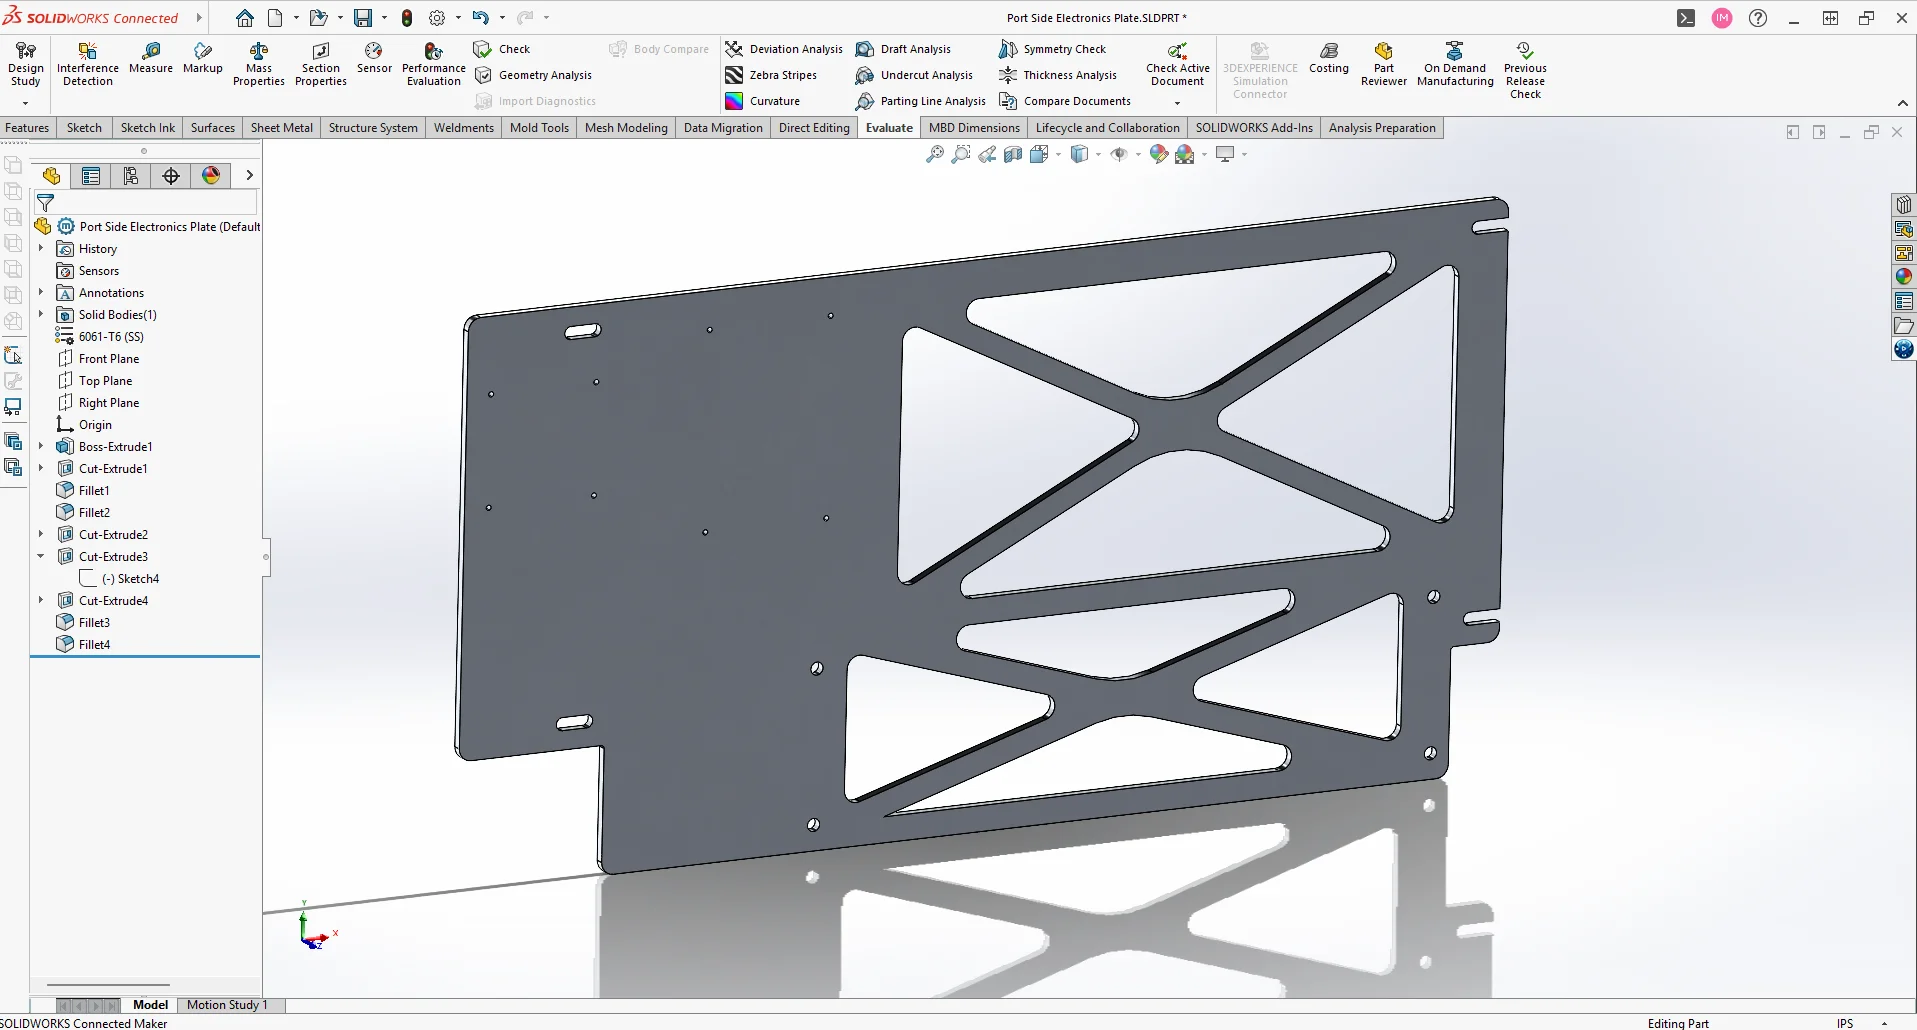Click the Mass Properties icon
The width and height of the screenshot is (1917, 1030).
pos(259,64)
